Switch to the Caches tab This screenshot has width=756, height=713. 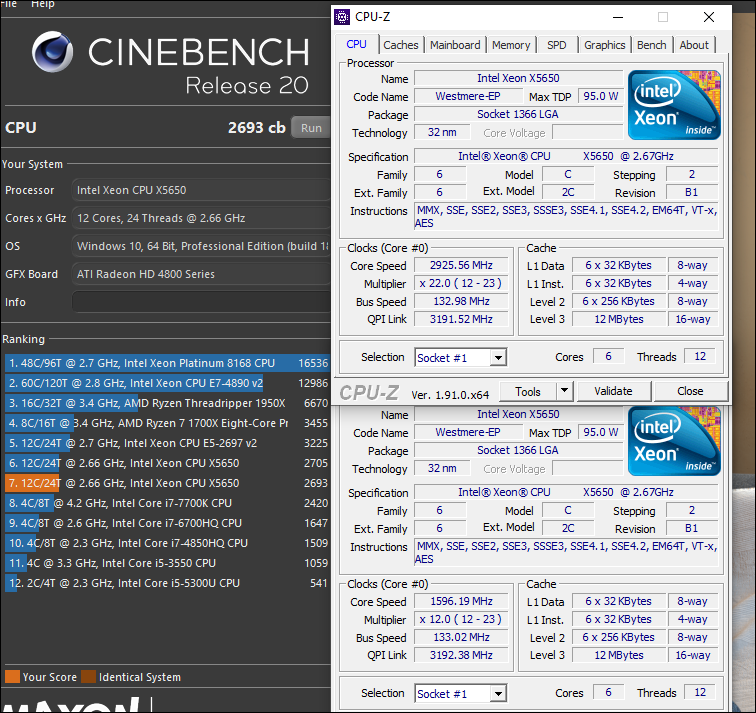[401, 45]
